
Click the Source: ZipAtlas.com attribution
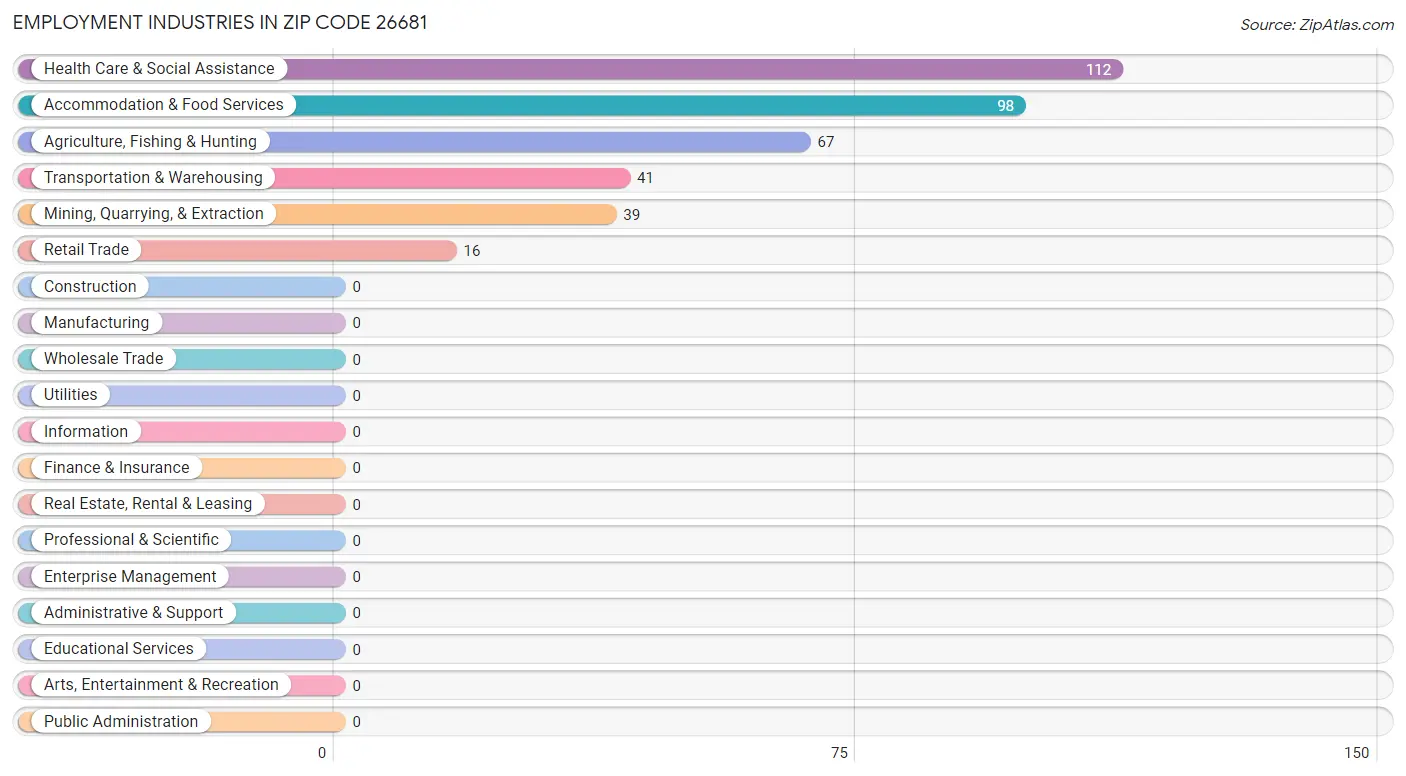[1317, 25]
